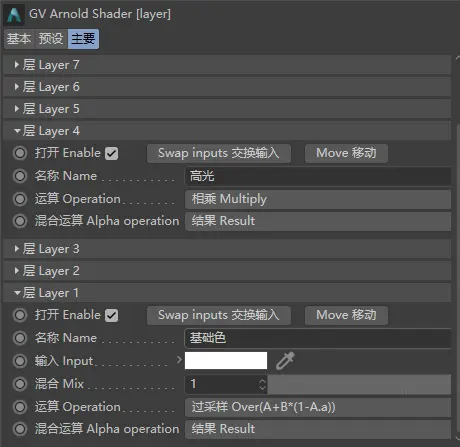Open Layer 1 Alpha operation Result dropdown
460x447 pixels.
318,429
